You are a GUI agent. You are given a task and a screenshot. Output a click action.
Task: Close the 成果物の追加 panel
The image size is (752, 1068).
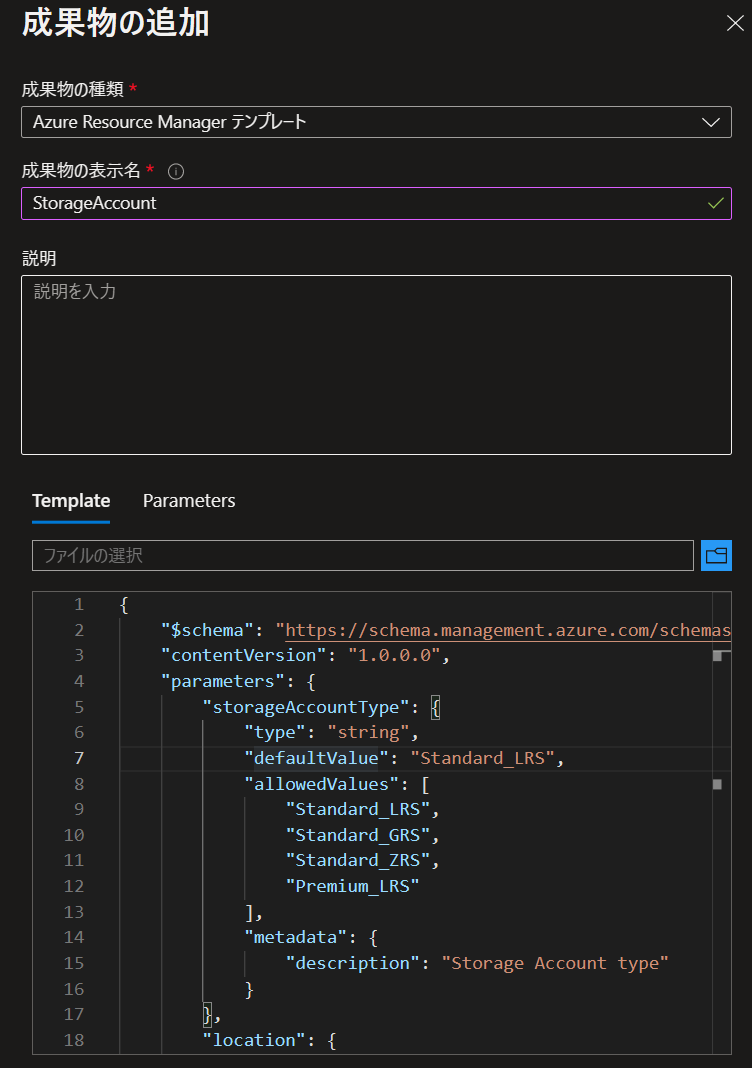734,24
